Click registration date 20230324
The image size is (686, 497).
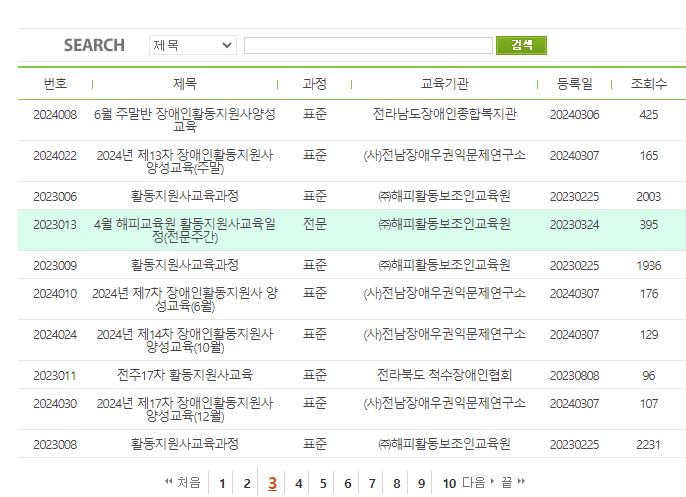coord(574,224)
